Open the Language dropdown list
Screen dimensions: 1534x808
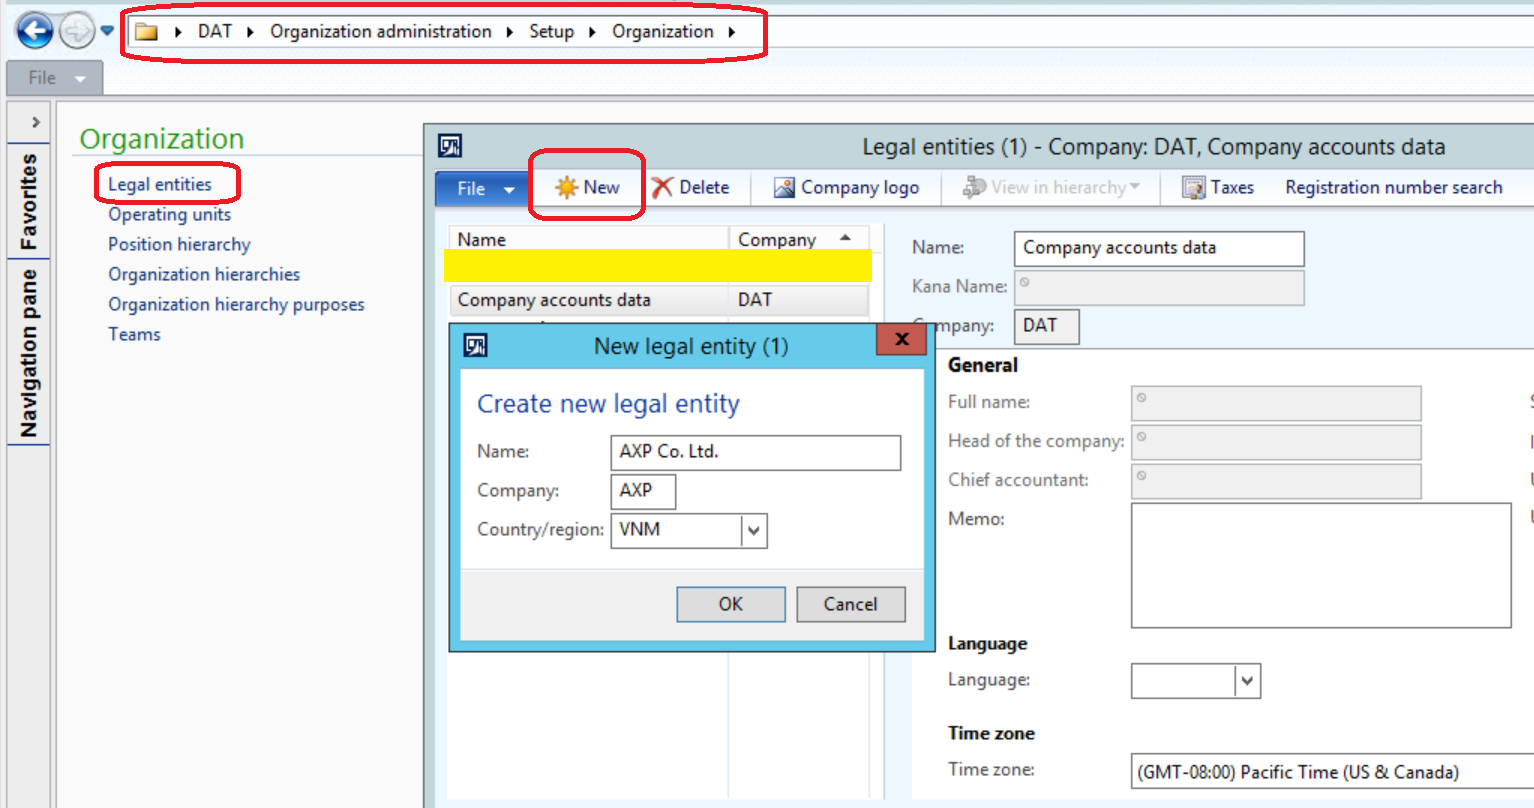click(x=1246, y=681)
